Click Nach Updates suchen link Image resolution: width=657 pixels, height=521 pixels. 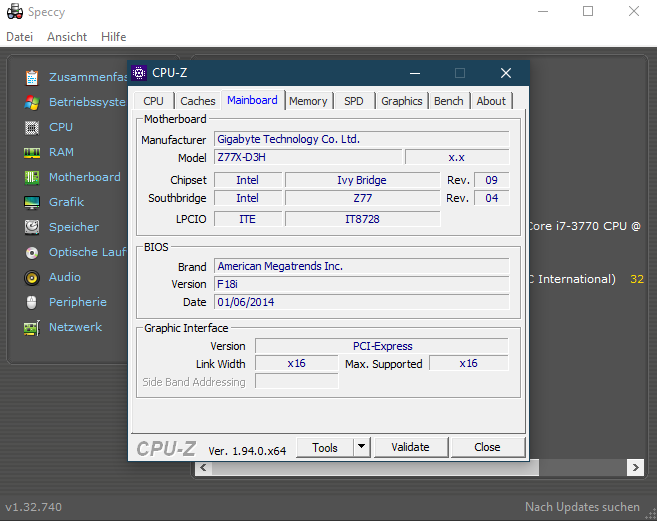pyautogui.click(x=582, y=507)
